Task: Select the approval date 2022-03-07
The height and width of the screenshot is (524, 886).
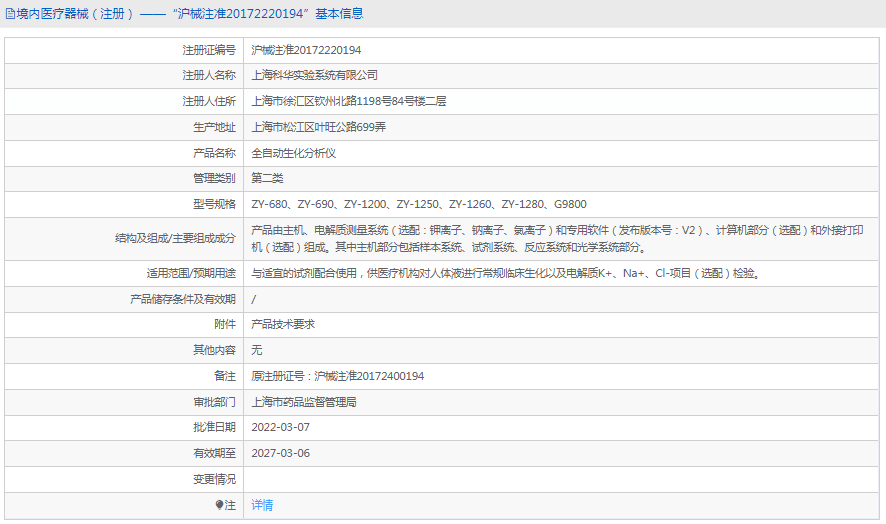Action: coord(280,428)
